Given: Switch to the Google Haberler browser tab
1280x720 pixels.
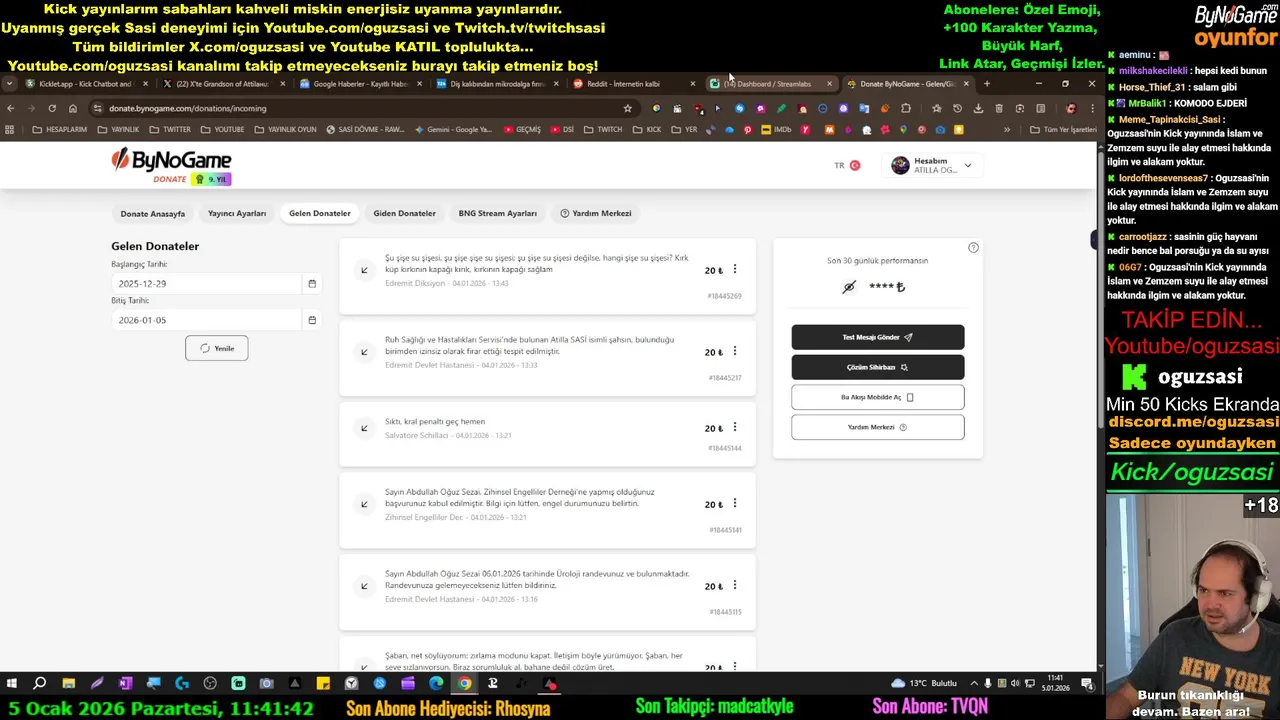Looking at the screenshot, I should [x=359, y=84].
